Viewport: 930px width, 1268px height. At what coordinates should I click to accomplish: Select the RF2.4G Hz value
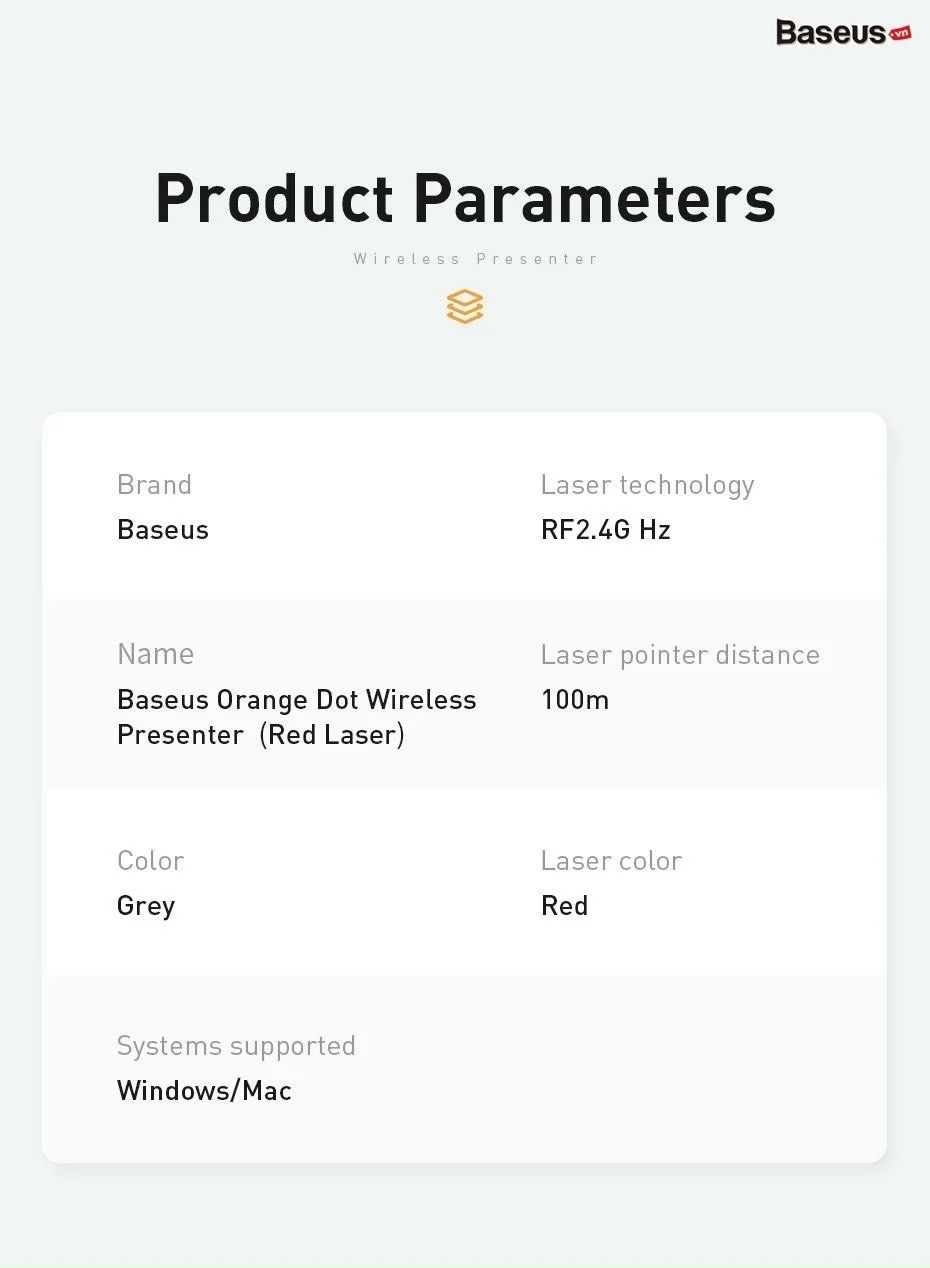605,530
